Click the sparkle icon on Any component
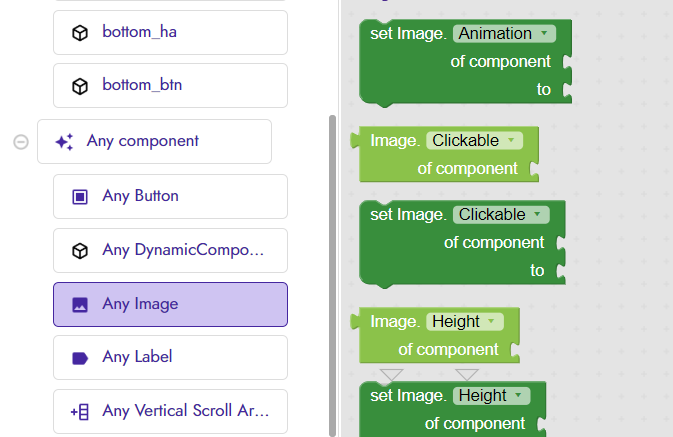The height and width of the screenshot is (437, 673). 64,142
